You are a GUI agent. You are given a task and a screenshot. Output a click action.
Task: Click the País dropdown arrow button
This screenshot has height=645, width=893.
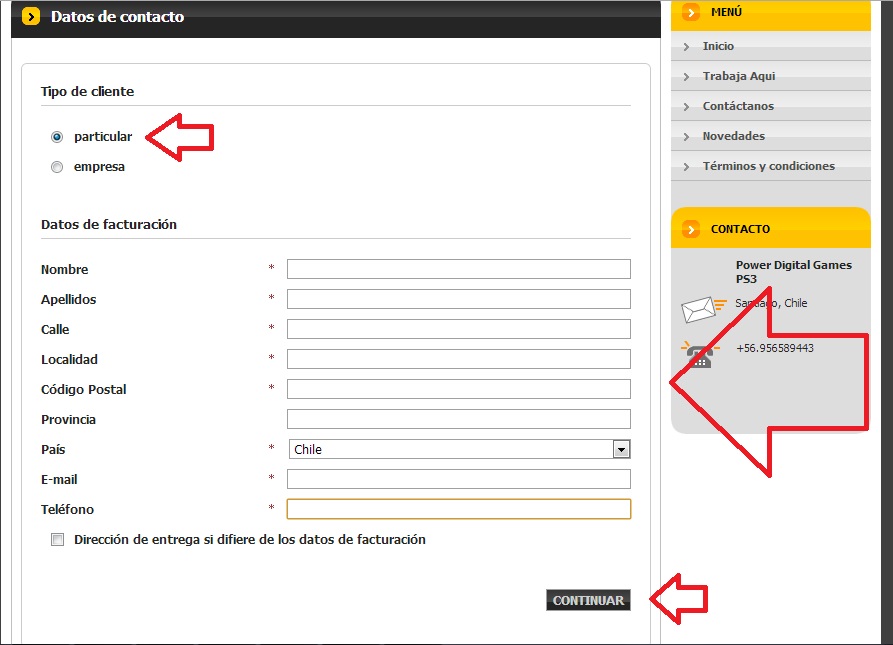click(x=621, y=449)
